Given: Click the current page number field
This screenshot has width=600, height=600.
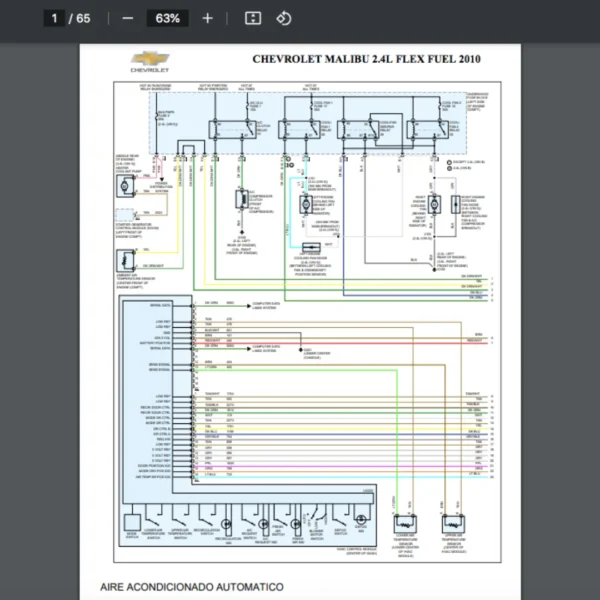Looking at the screenshot, I should click(54, 18).
